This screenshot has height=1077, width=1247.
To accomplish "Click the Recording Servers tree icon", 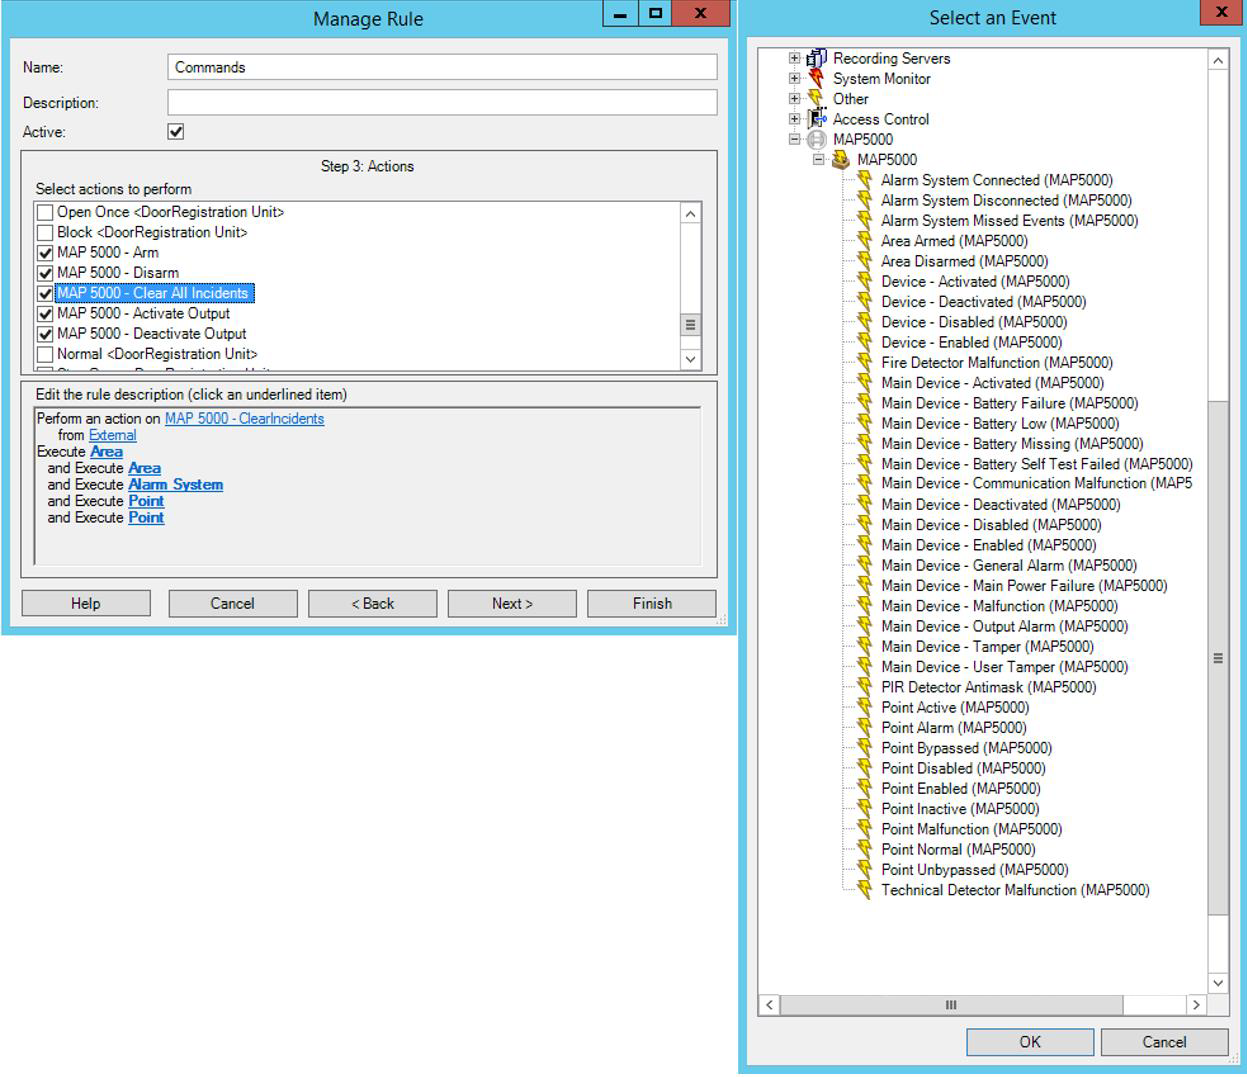I will [x=817, y=58].
